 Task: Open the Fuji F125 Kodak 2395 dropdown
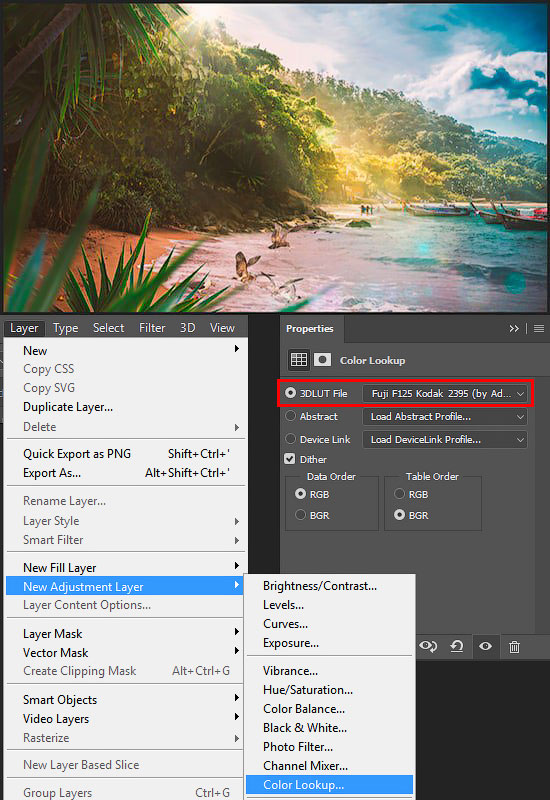pyautogui.click(x=445, y=393)
